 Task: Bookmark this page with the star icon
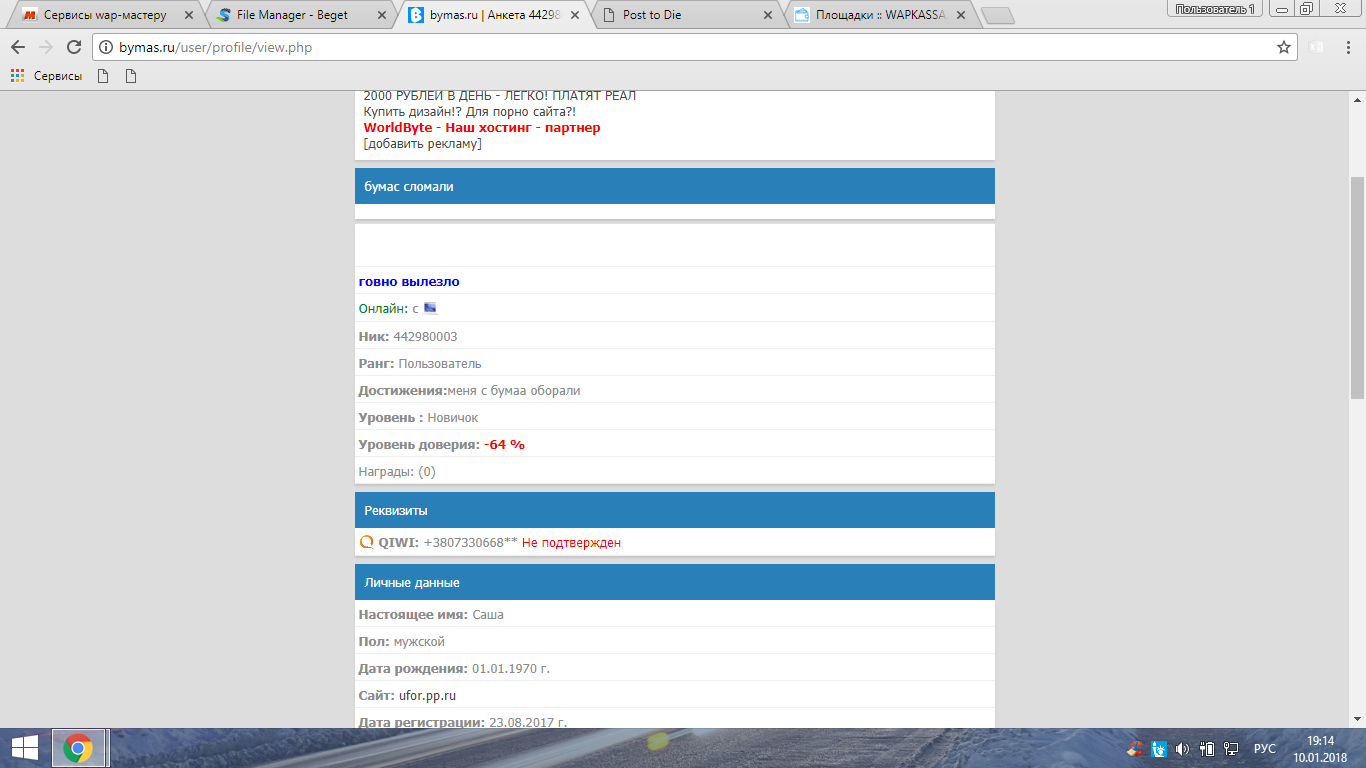pyautogui.click(x=1284, y=47)
